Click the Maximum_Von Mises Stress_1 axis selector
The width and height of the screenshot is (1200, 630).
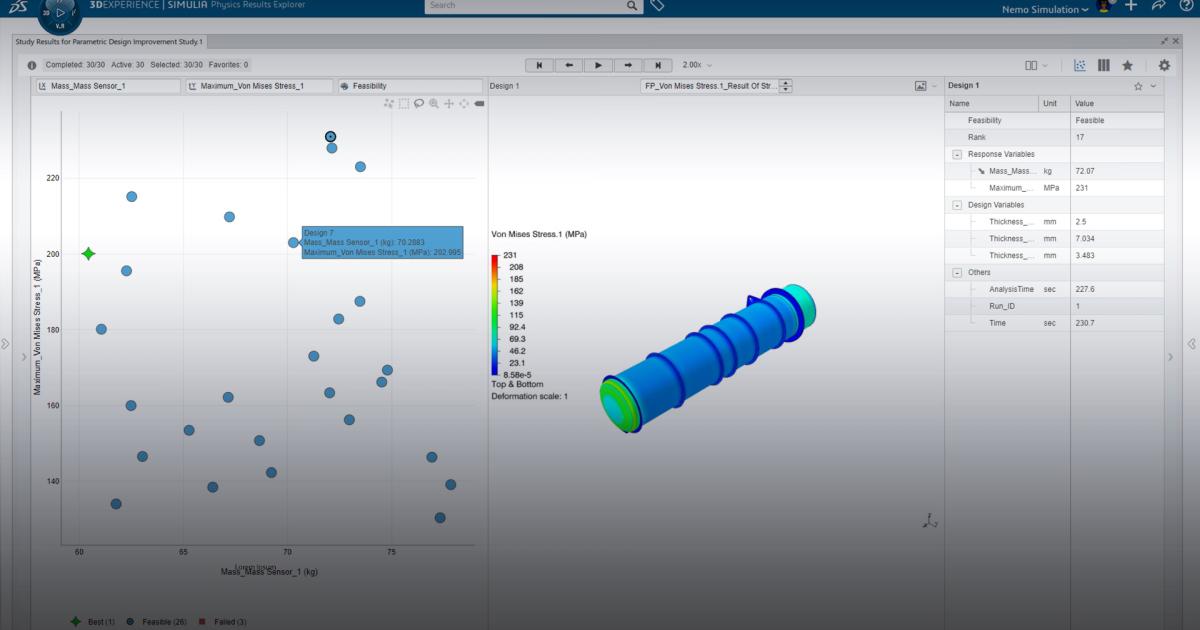click(x=259, y=86)
